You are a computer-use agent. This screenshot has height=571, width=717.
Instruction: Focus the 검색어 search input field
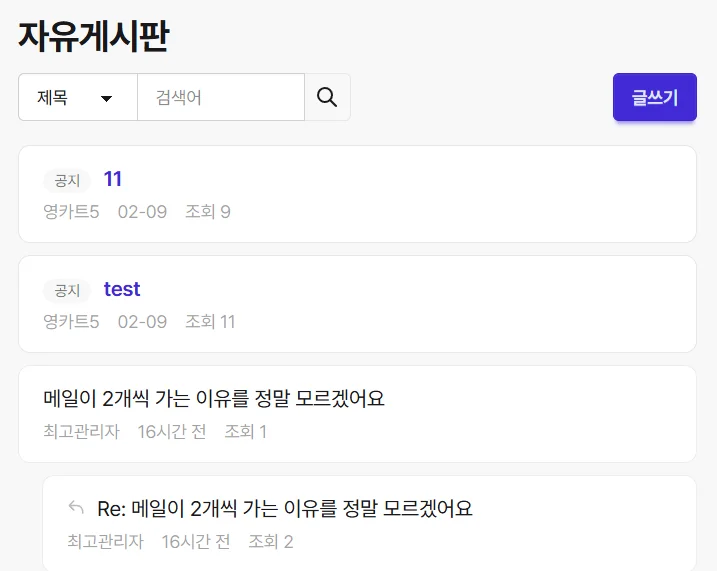click(221, 97)
